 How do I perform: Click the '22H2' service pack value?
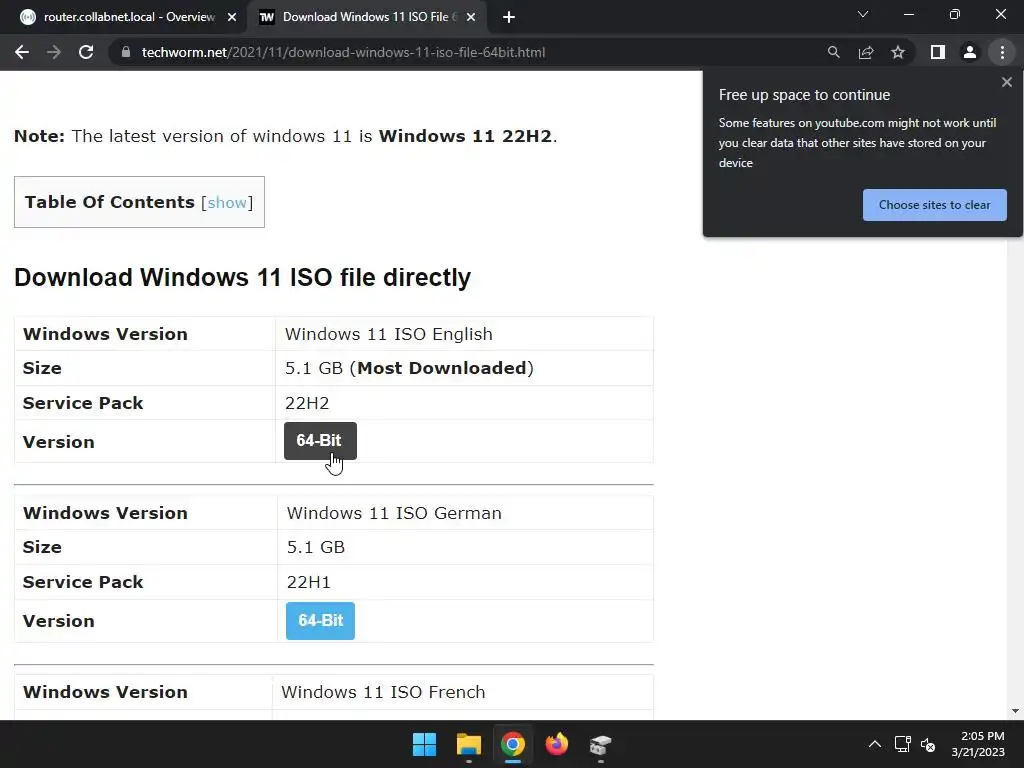(307, 403)
